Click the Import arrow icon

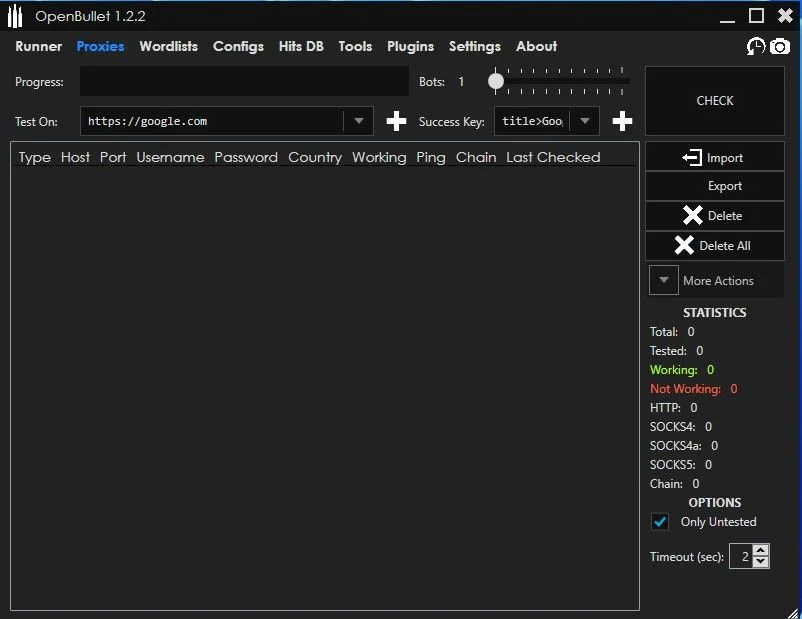point(692,158)
